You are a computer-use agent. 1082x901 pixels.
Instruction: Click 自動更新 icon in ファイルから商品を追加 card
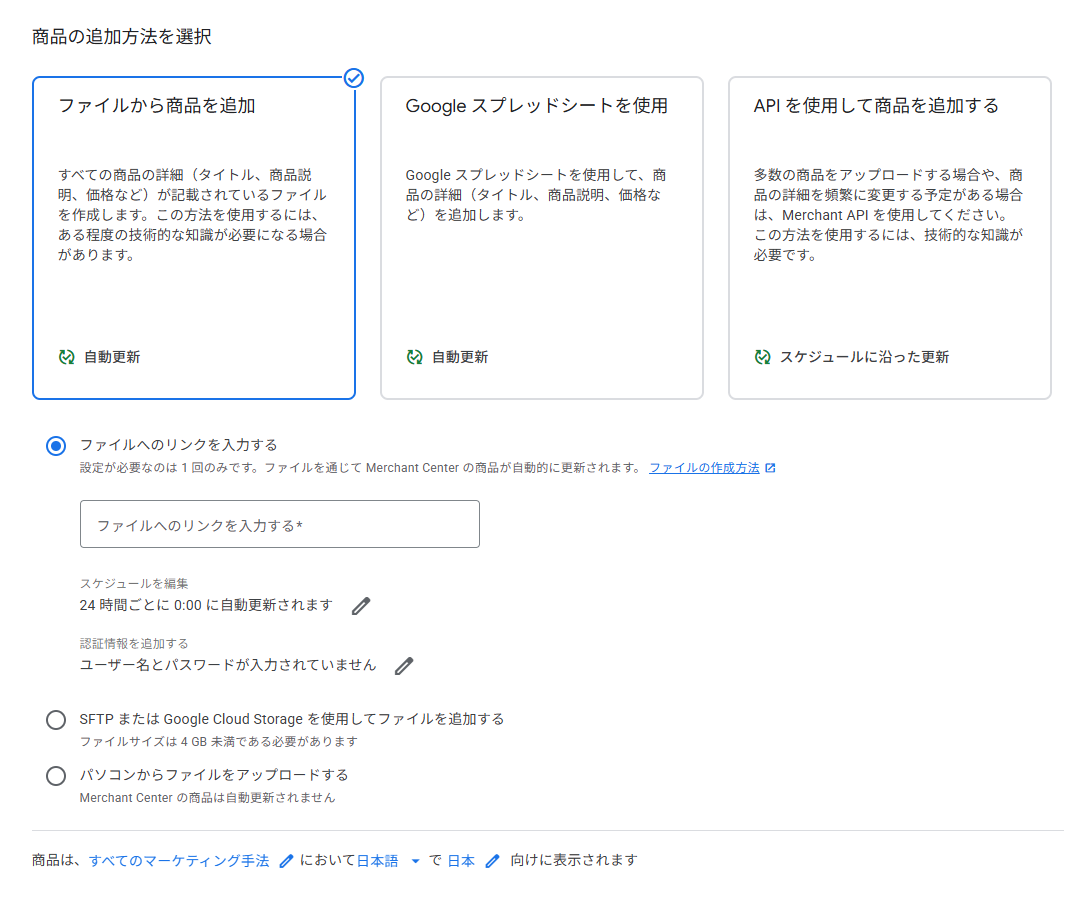tap(66, 357)
